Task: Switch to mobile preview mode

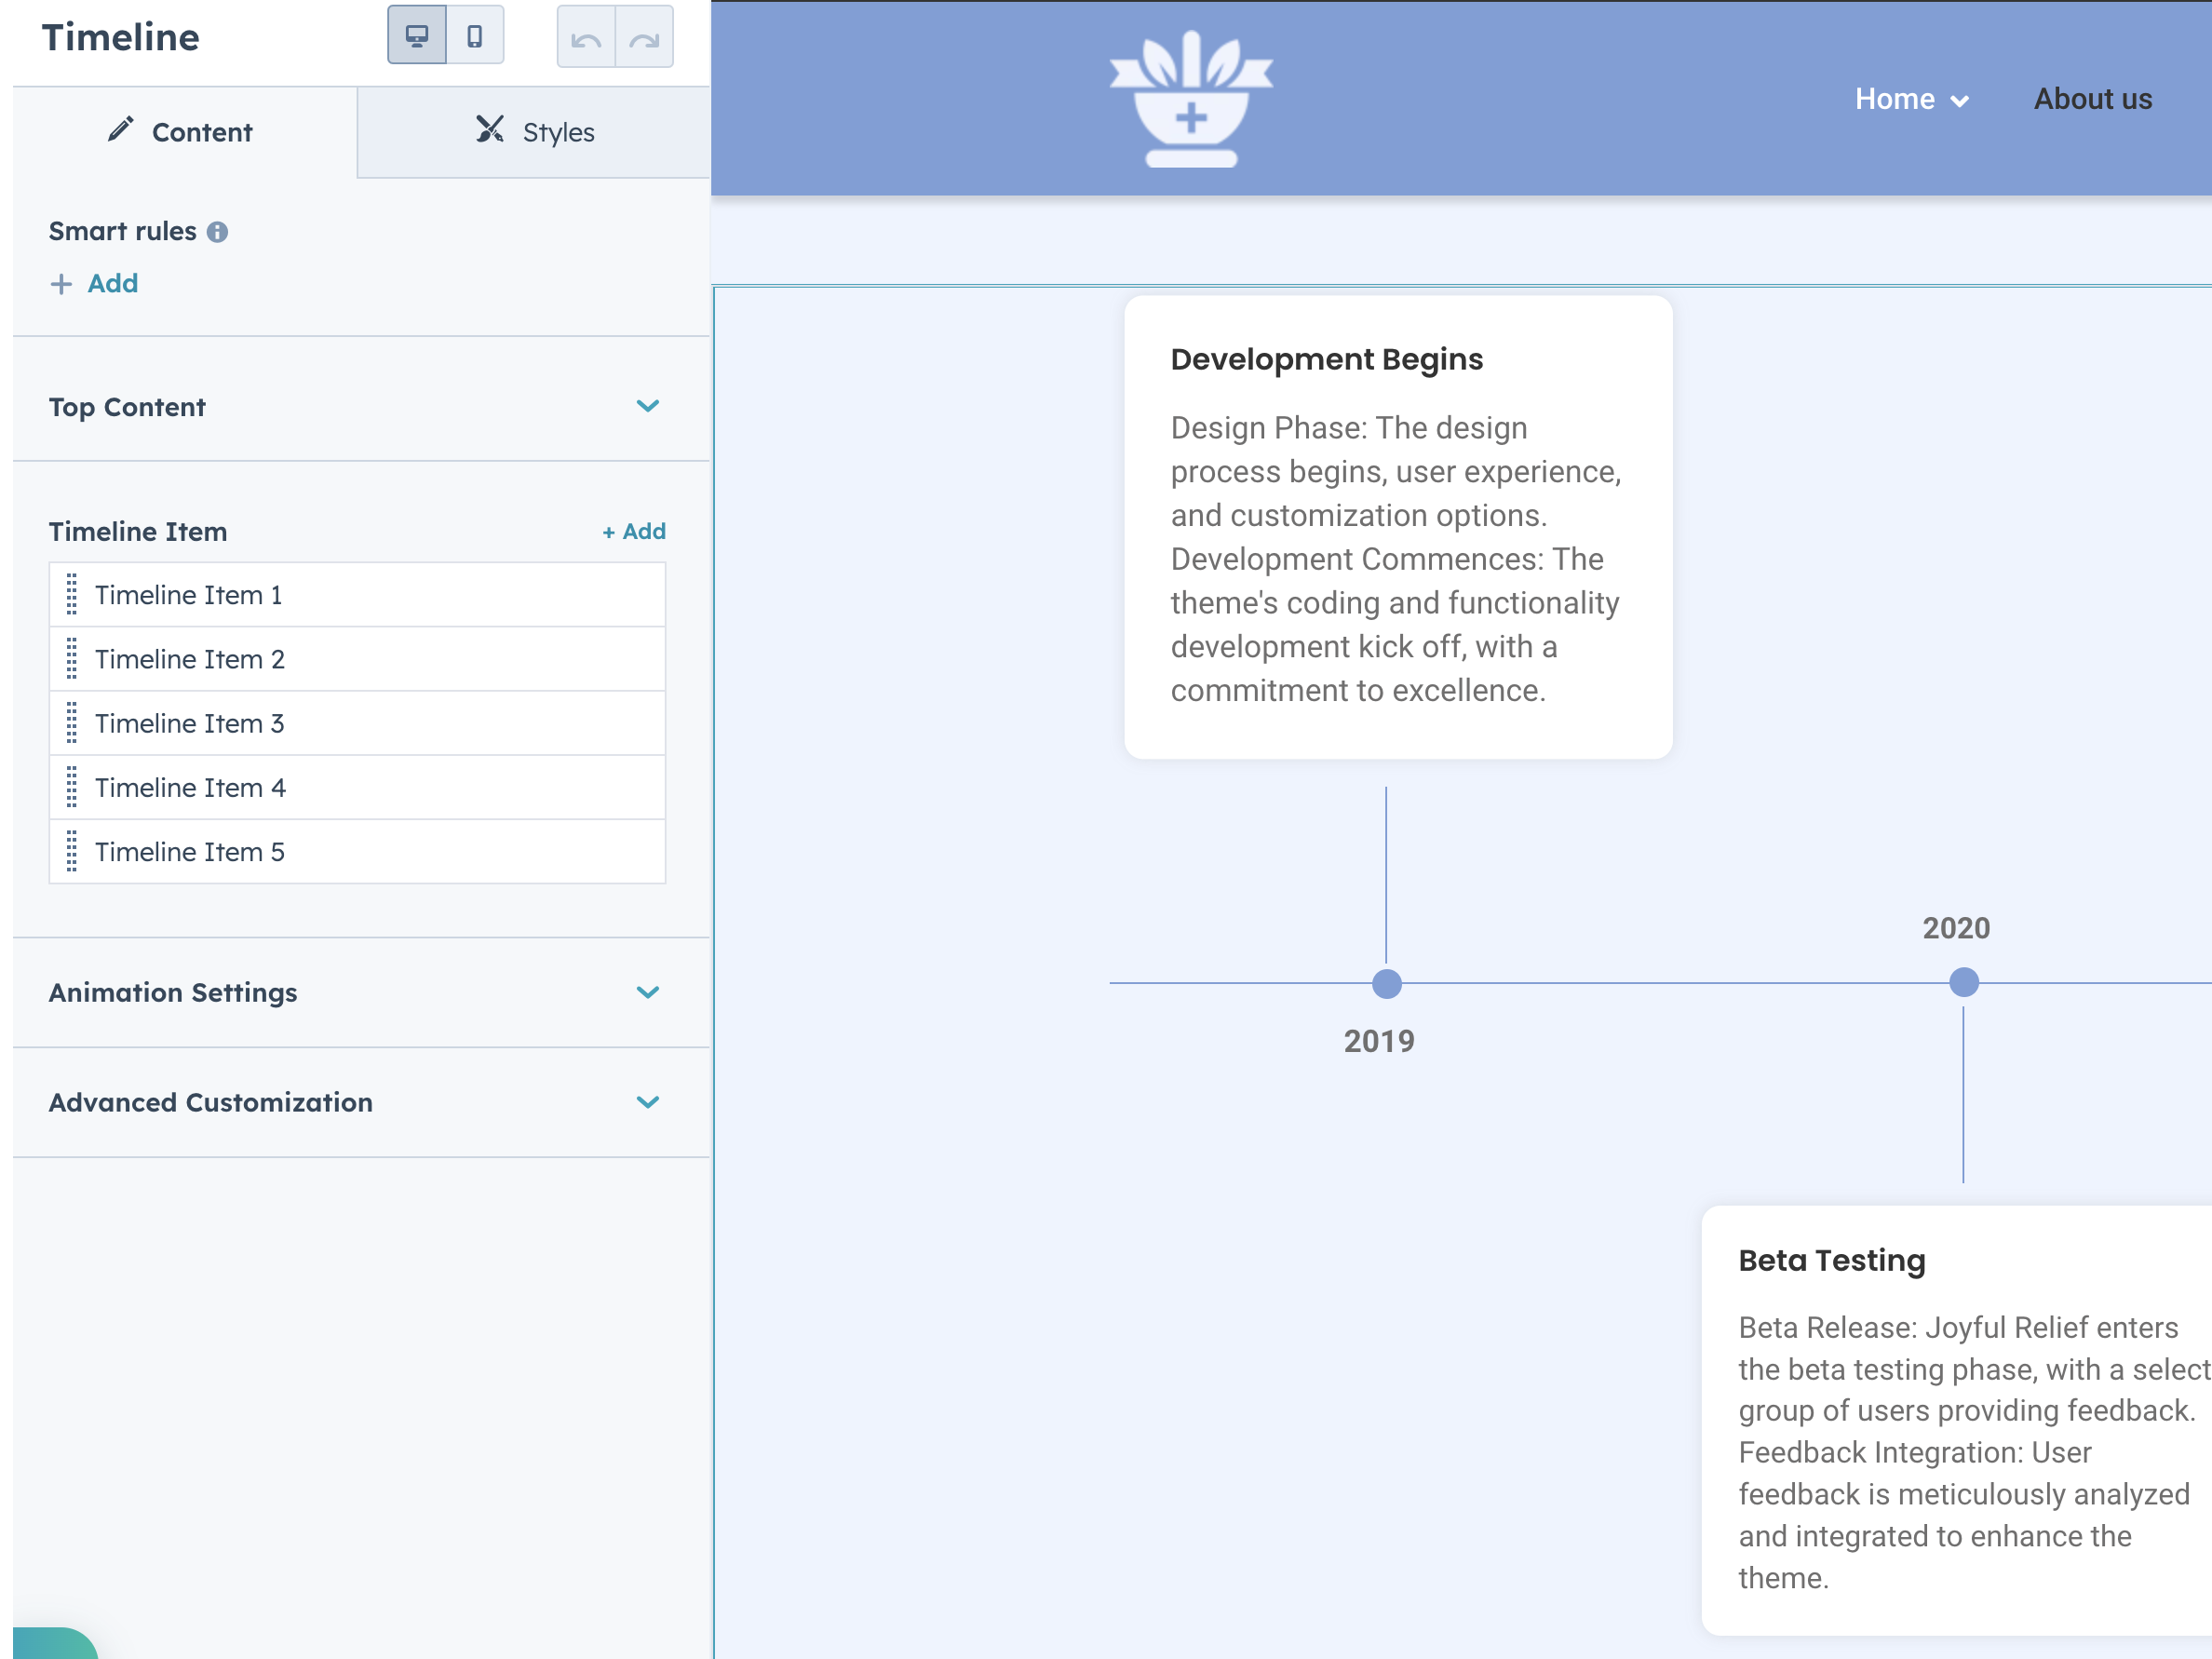Action: point(475,36)
